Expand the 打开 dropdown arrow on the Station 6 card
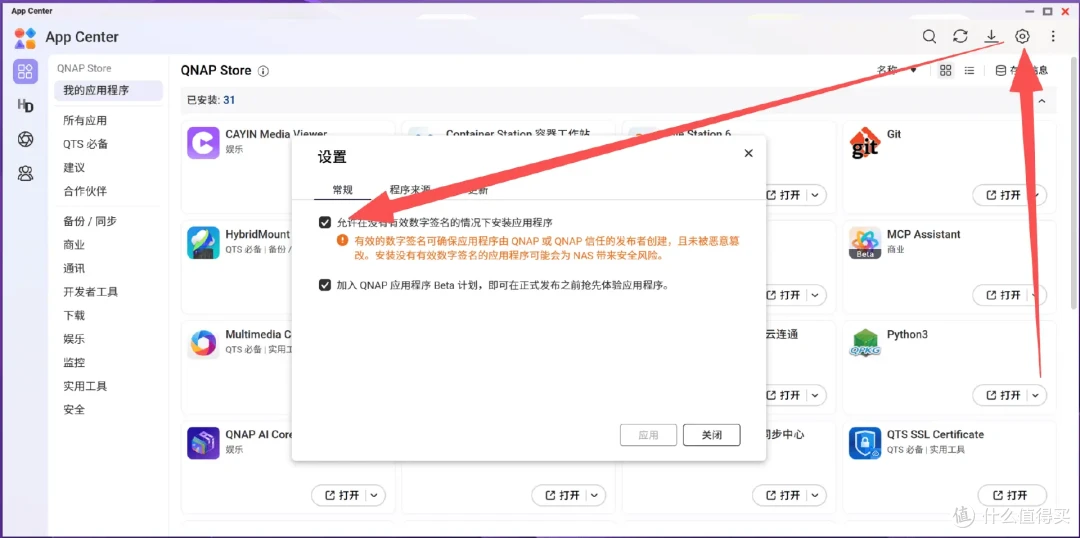1080x538 pixels. click(815, 195)
